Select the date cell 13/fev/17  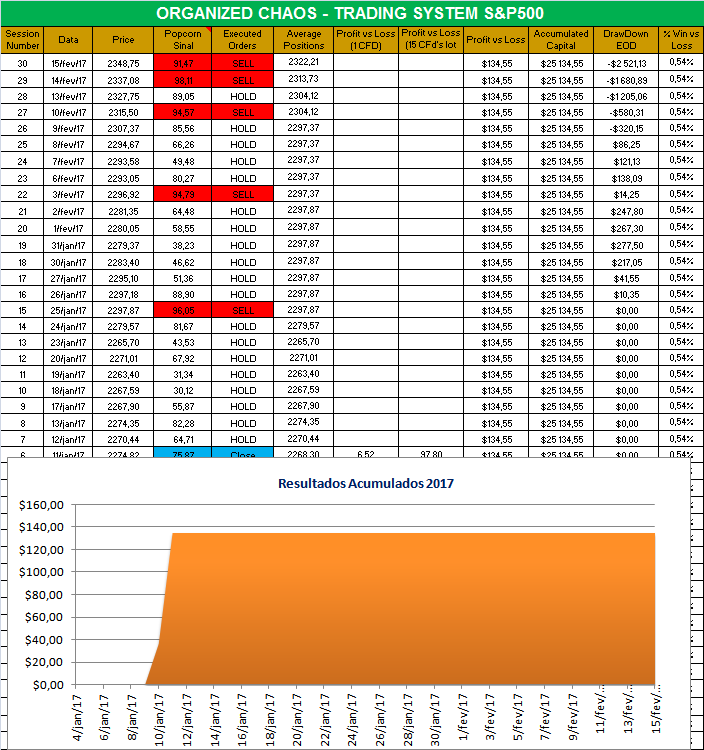click(x=68, y=96)
